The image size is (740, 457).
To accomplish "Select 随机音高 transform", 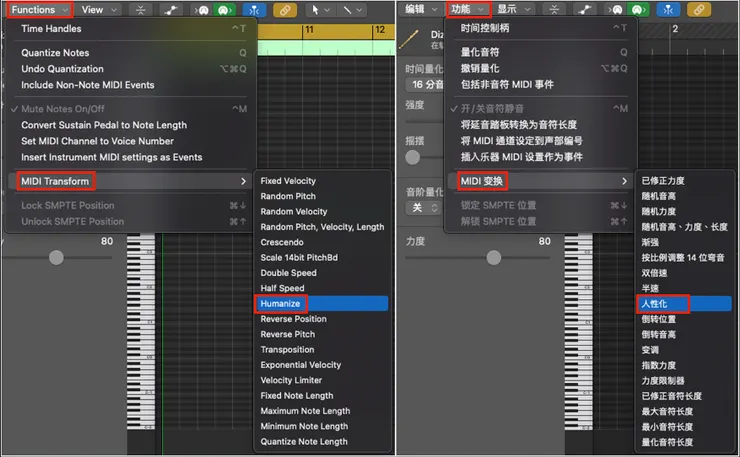I will tap(684, 196).
